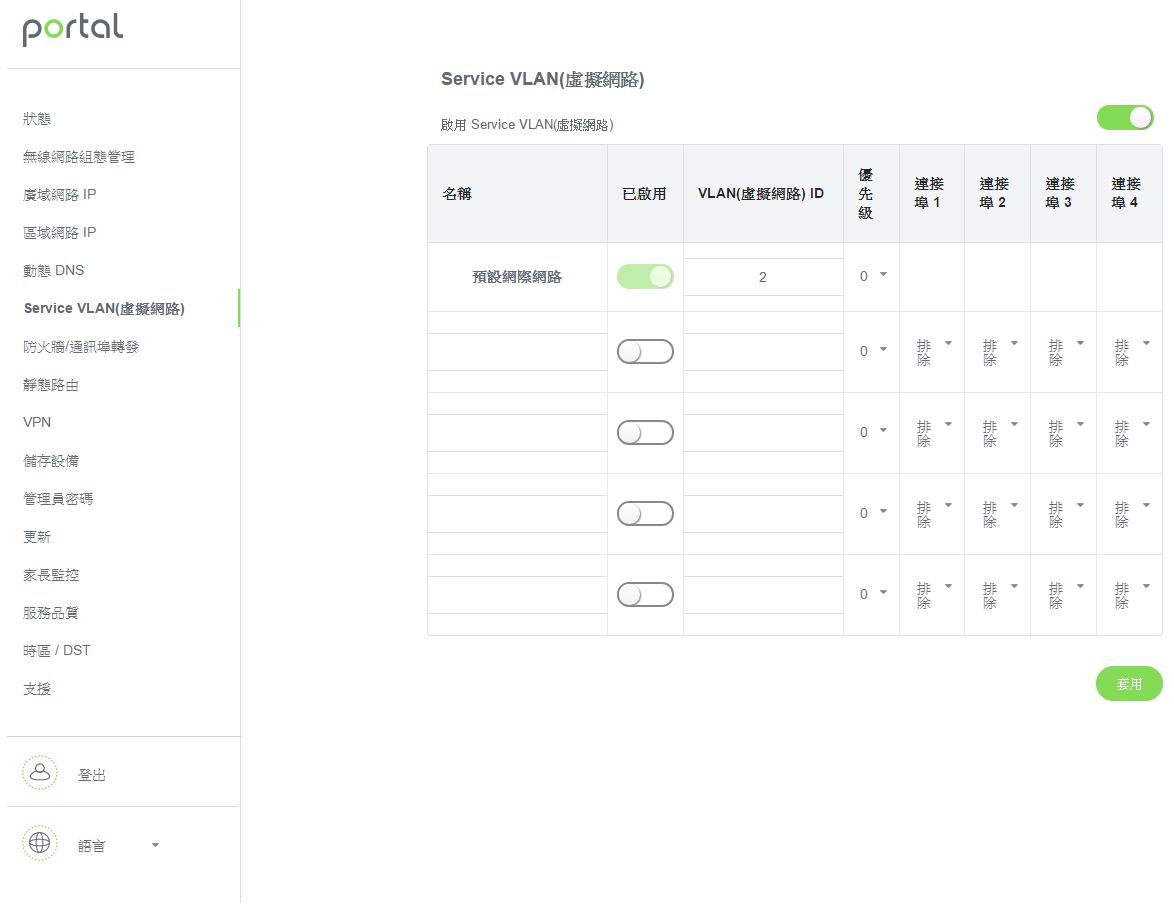Open 連接埠 2 dropdown in second VLAN entry
Viewport: 1174px width, 906px height.
tap(1000, 352)
